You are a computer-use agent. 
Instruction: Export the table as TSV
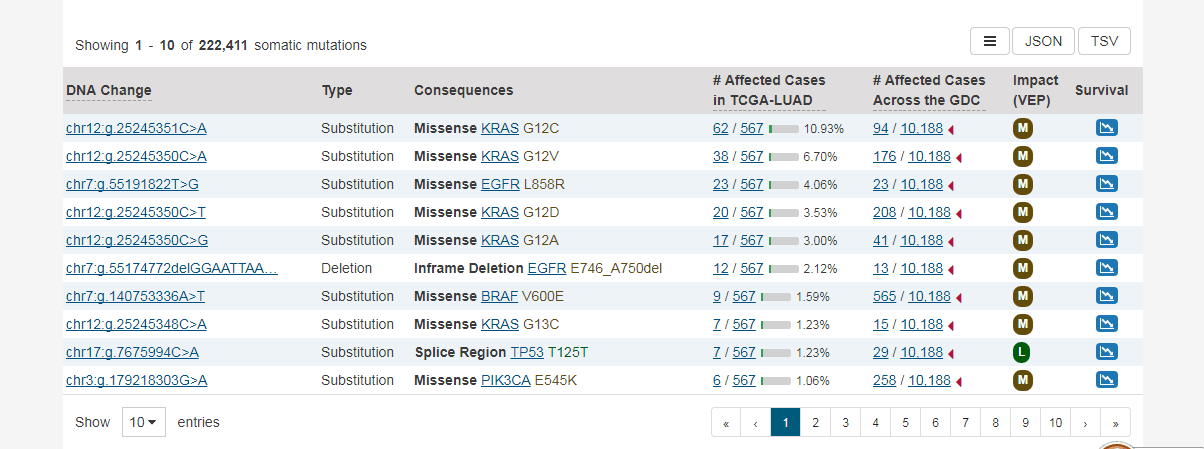1104,41
